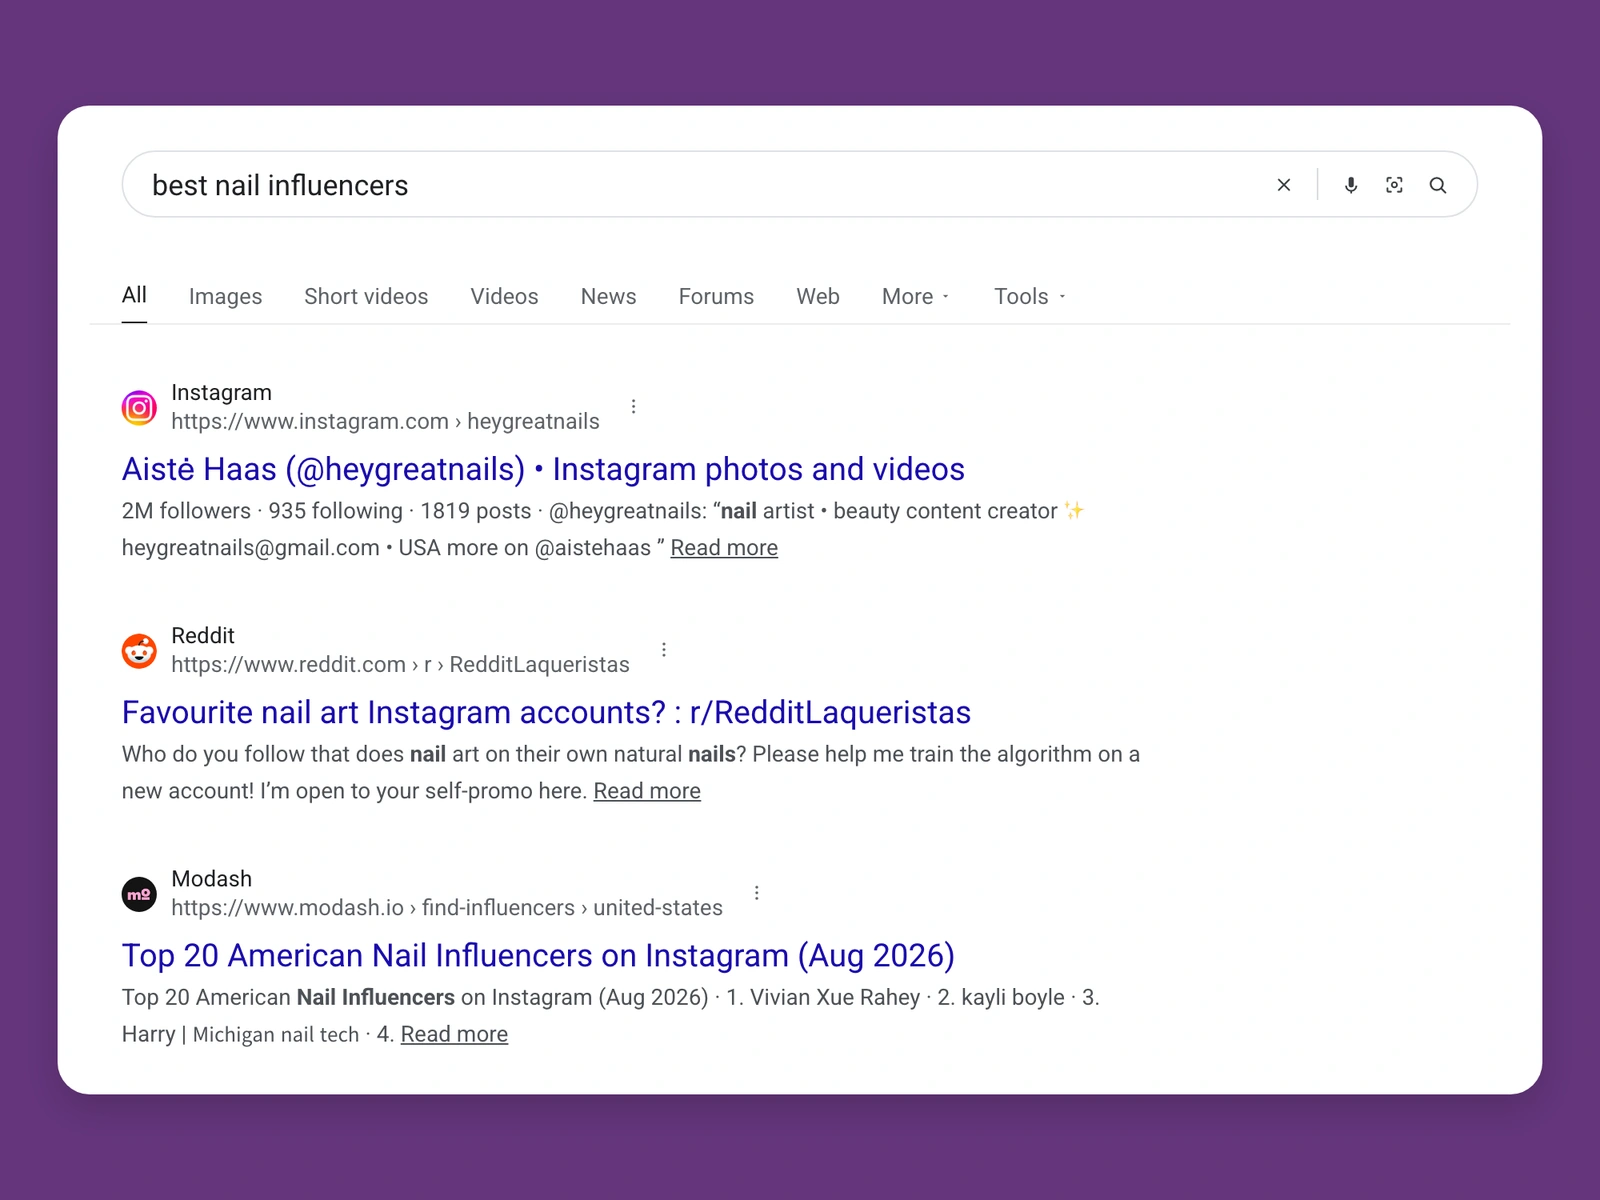Click the 'Modash' site name label
Screen dimensions: 1600x1200
tap(211, 878)
